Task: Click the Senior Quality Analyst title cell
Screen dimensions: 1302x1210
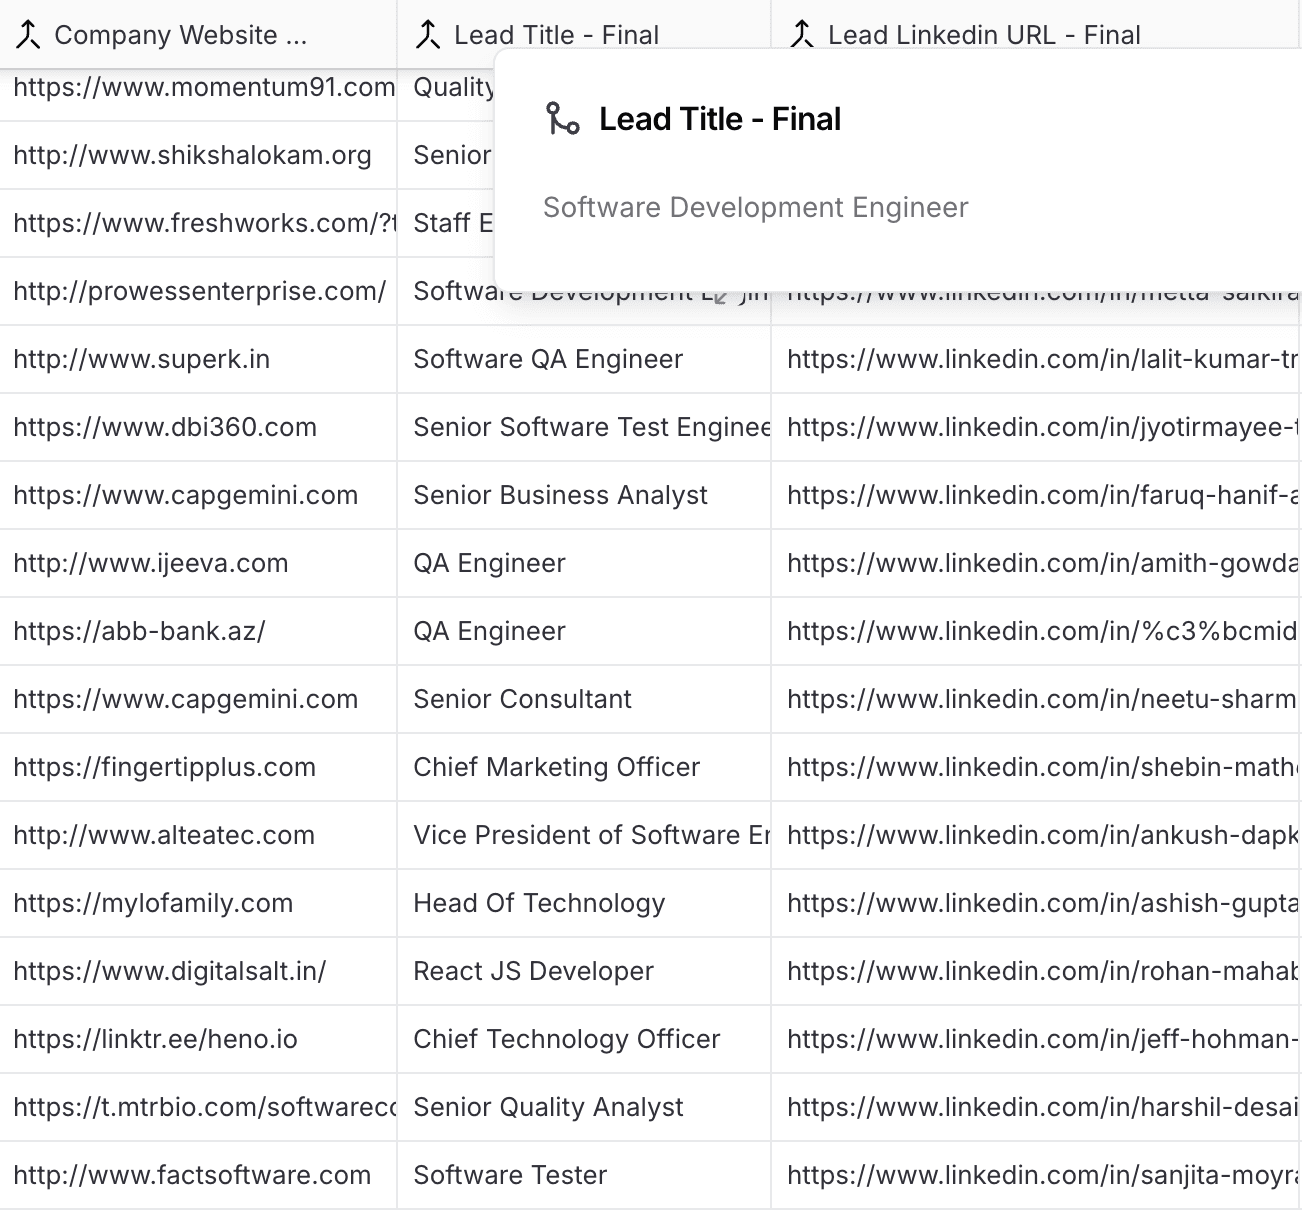Action: coord(584,1107)
